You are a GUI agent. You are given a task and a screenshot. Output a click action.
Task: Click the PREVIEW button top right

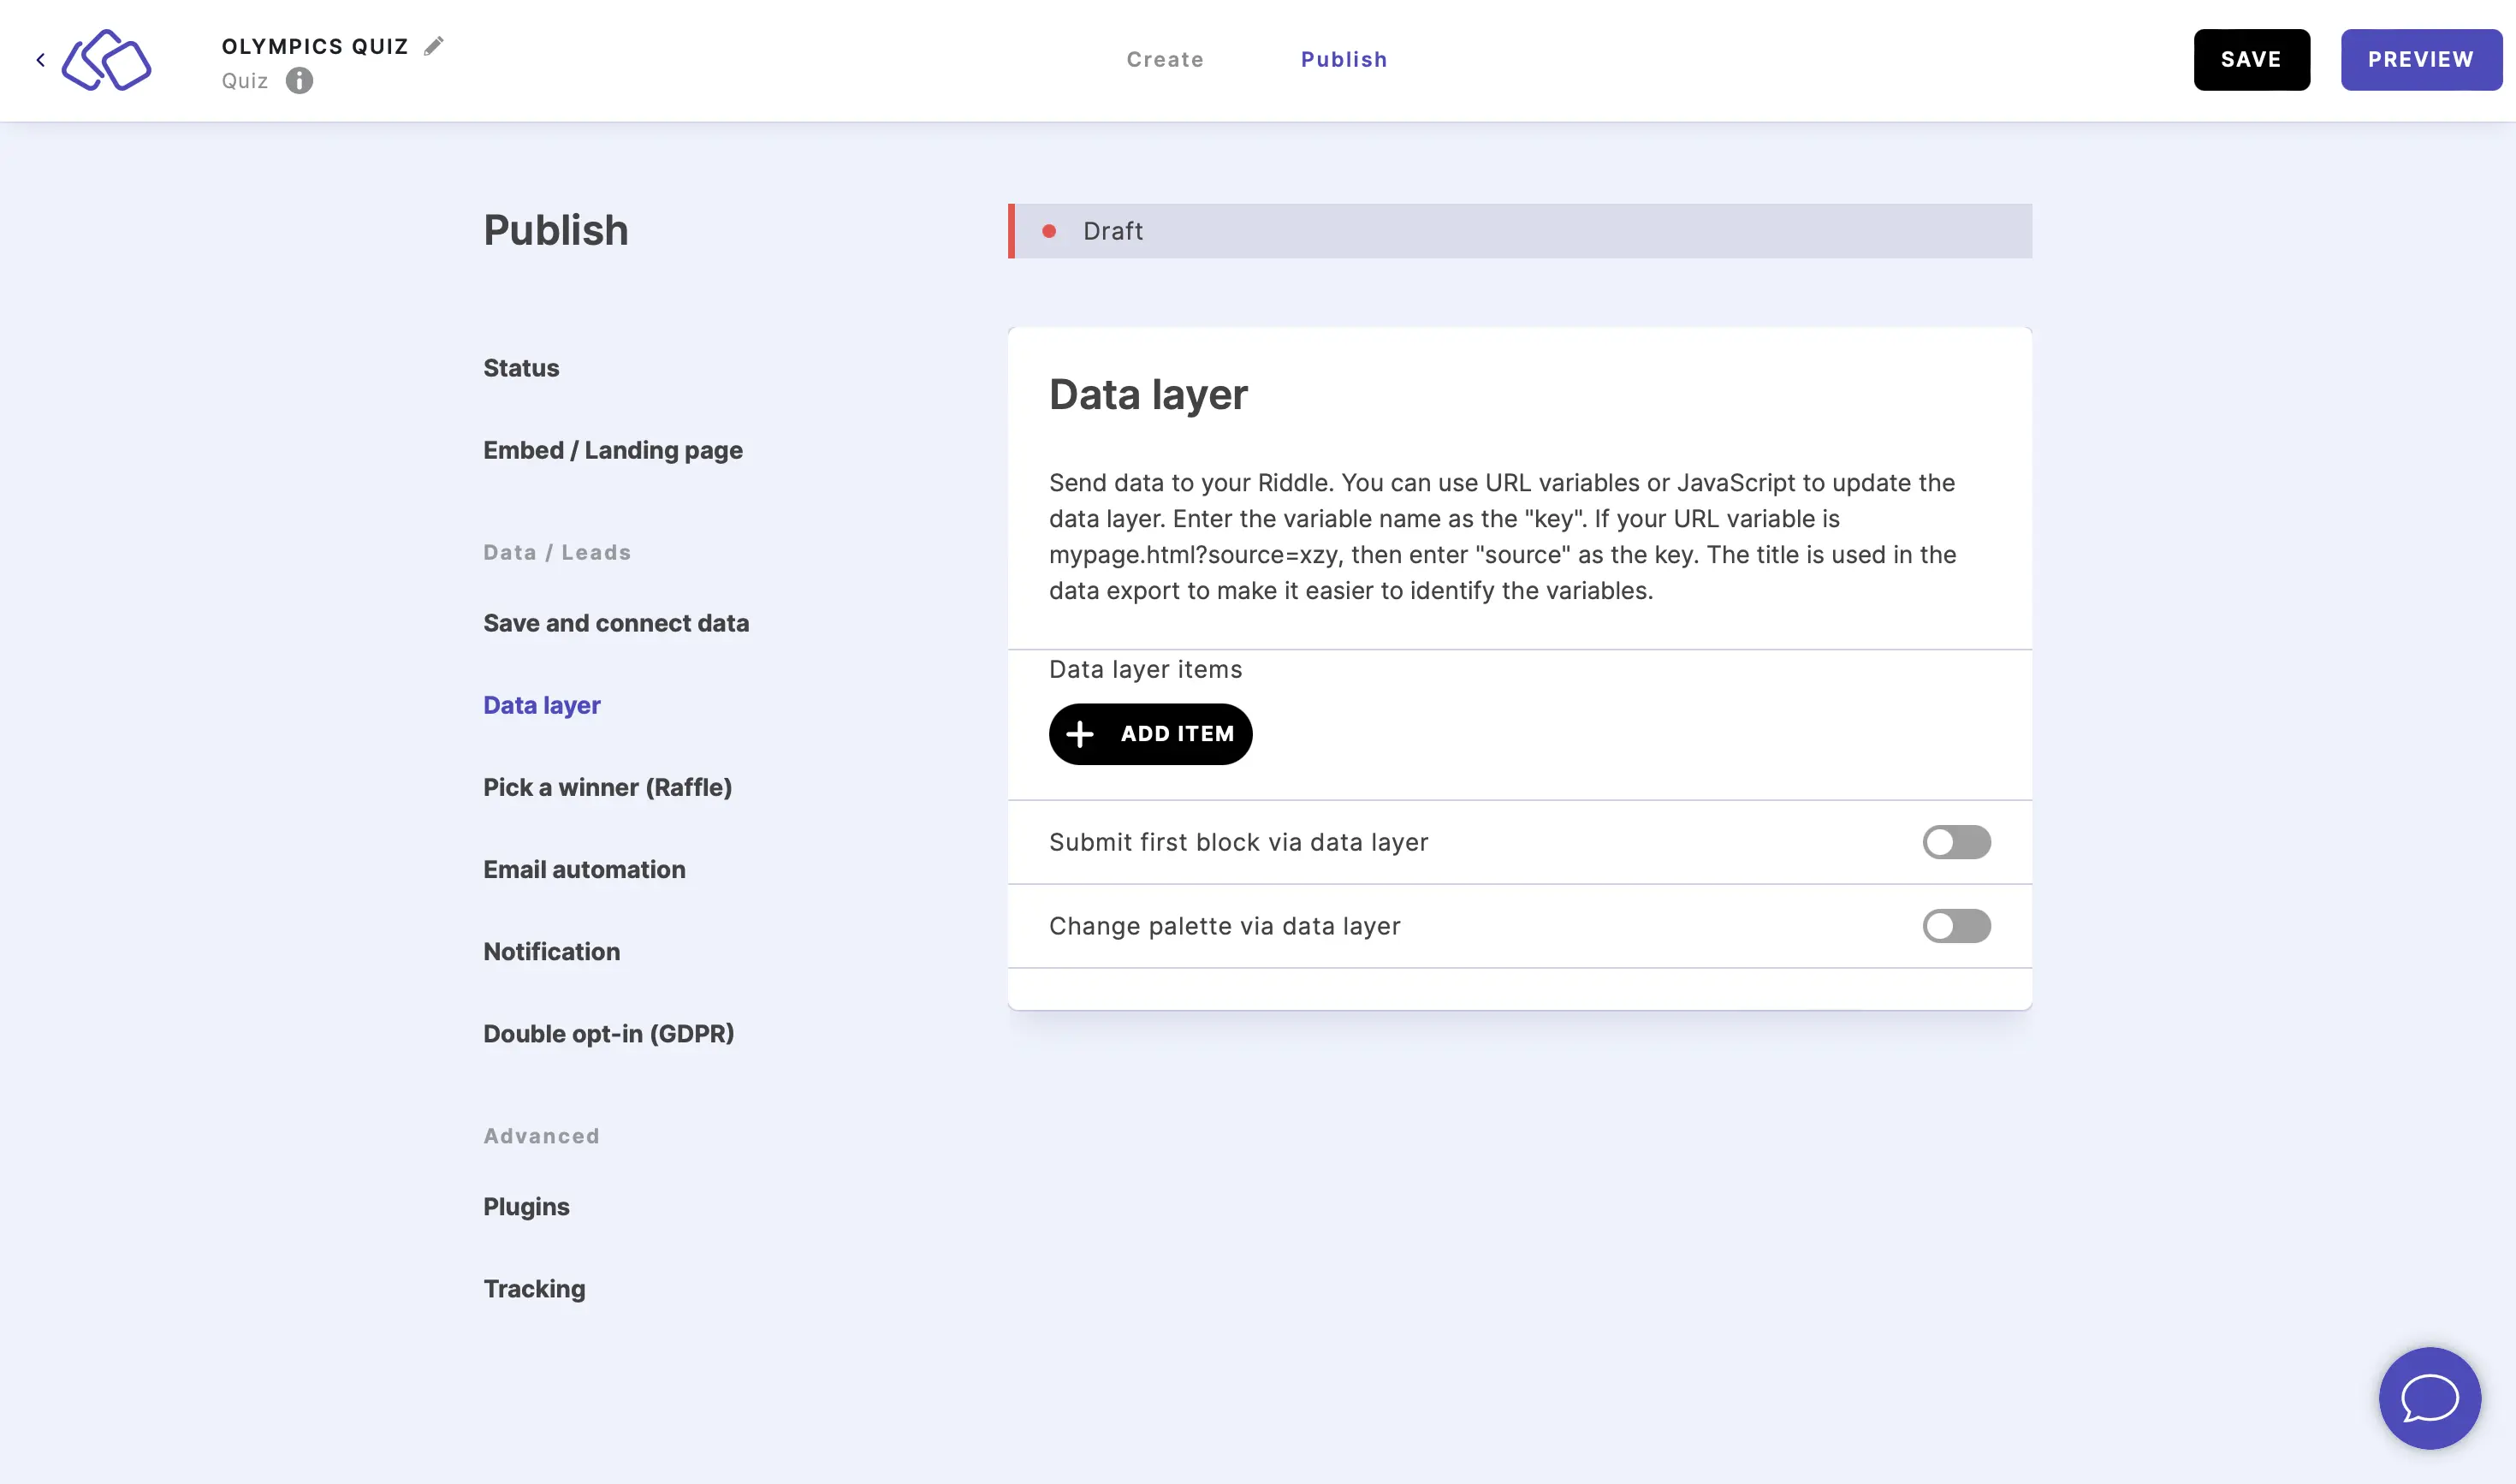(2423, 58)
